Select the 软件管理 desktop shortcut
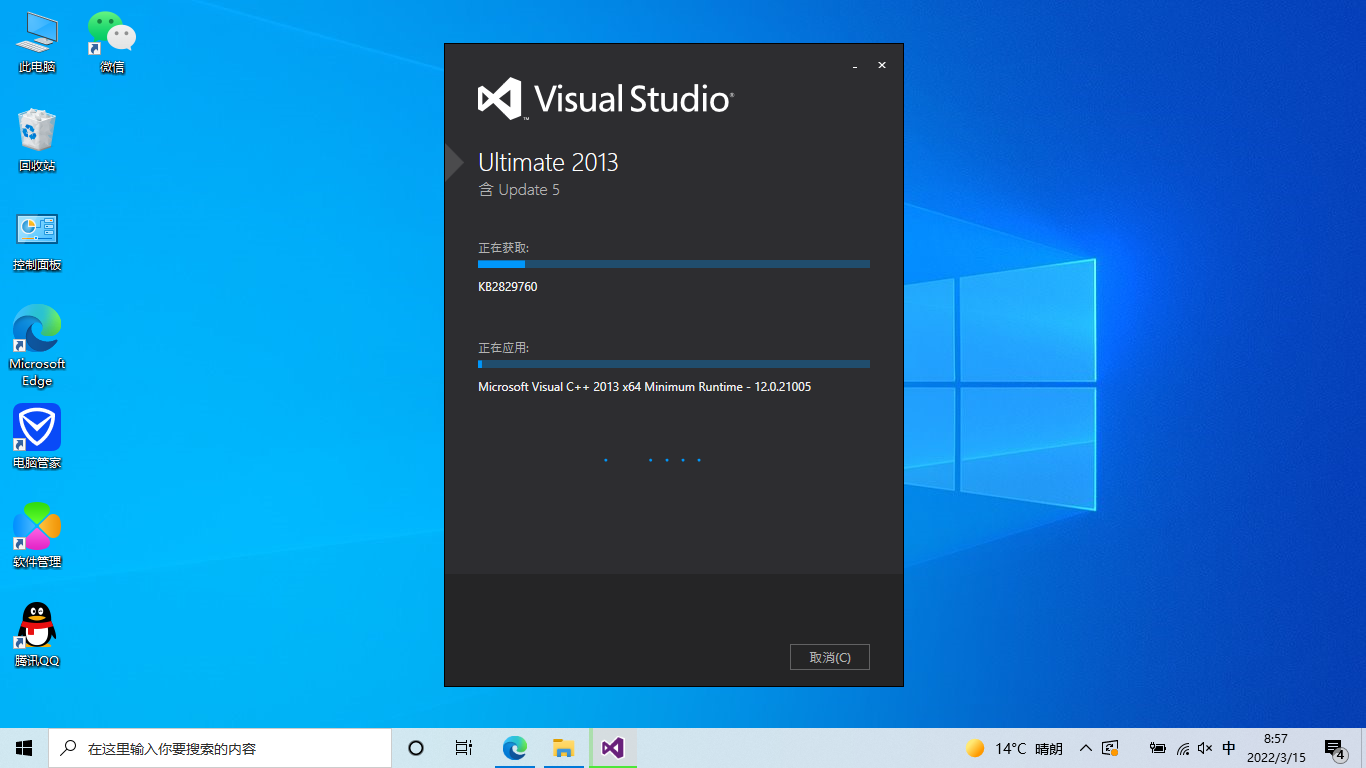The image size is (1366, 768). click(37, 536)
